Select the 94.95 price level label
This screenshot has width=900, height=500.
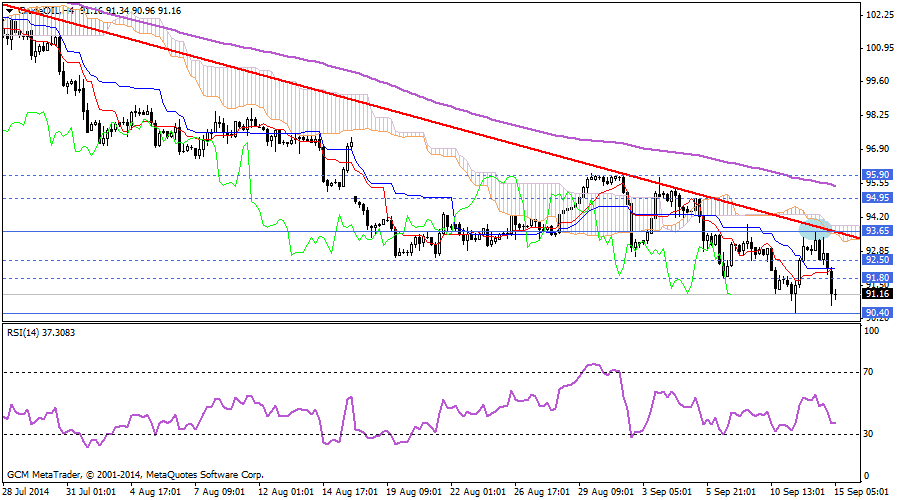tap(877, 198)
